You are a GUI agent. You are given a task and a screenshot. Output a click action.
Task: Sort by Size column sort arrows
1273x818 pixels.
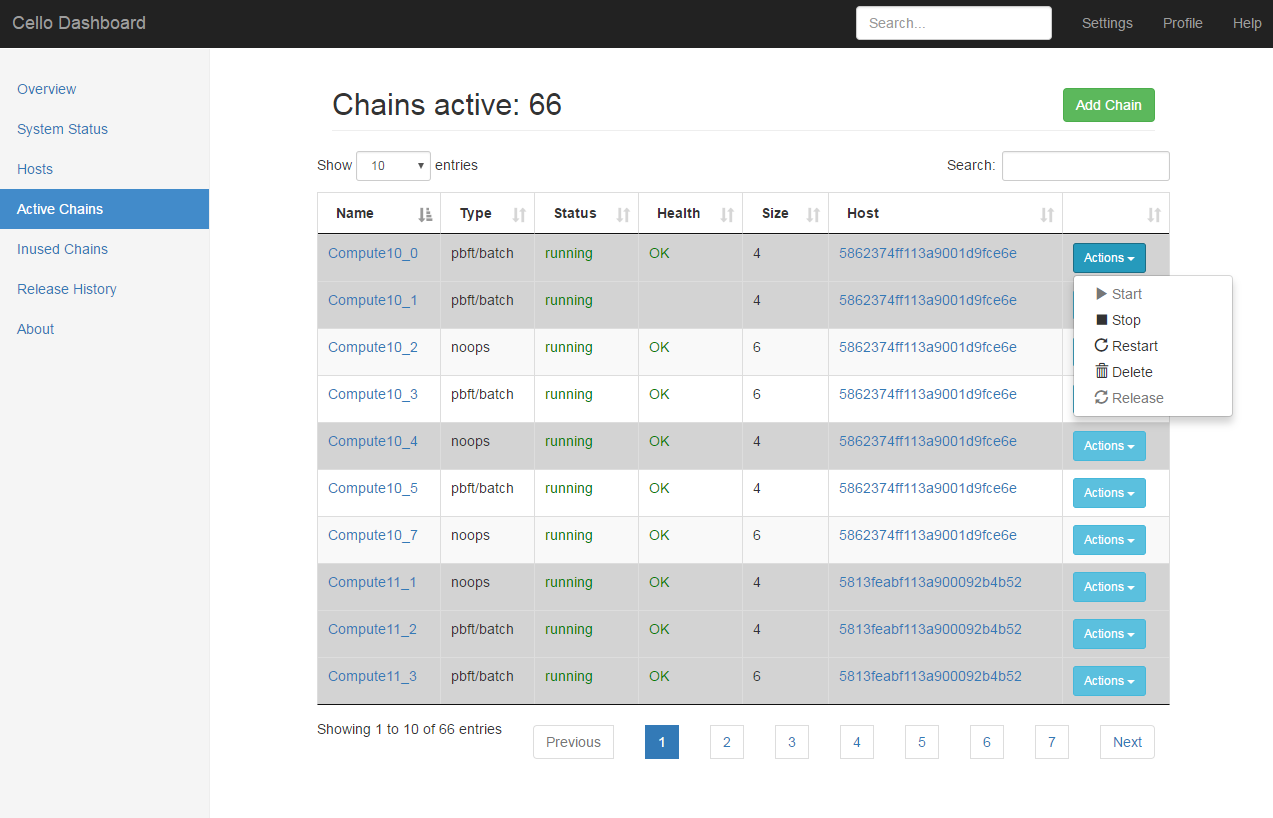(813, 214)
